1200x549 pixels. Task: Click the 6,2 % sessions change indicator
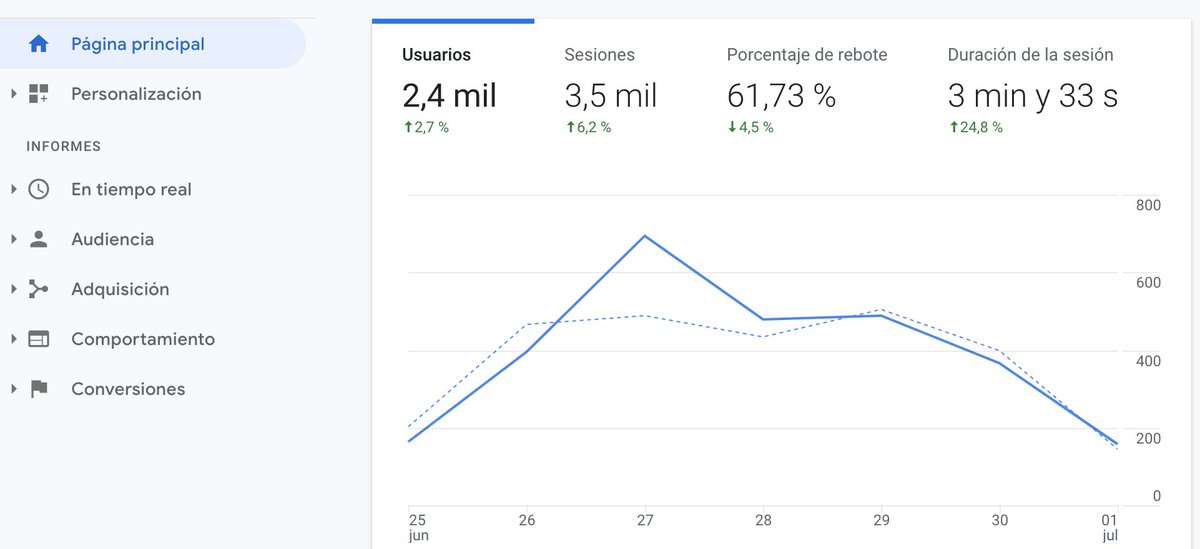(x=588, y=127)
